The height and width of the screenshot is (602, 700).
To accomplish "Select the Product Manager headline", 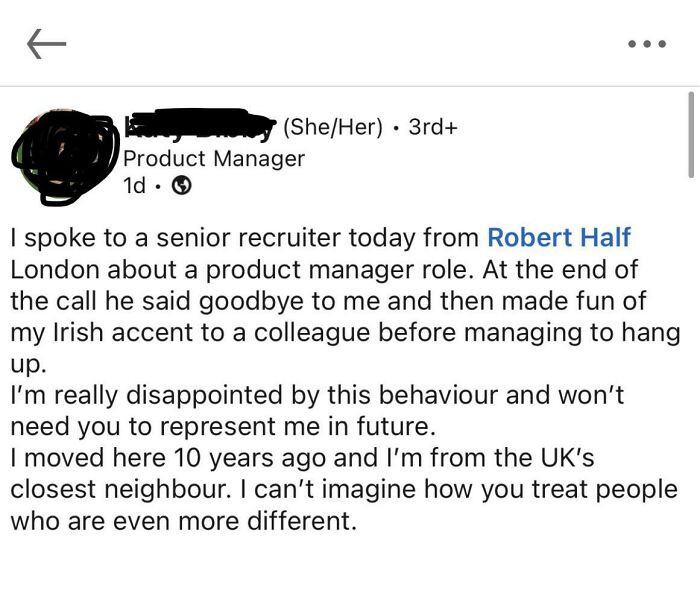I will [214, 158].
